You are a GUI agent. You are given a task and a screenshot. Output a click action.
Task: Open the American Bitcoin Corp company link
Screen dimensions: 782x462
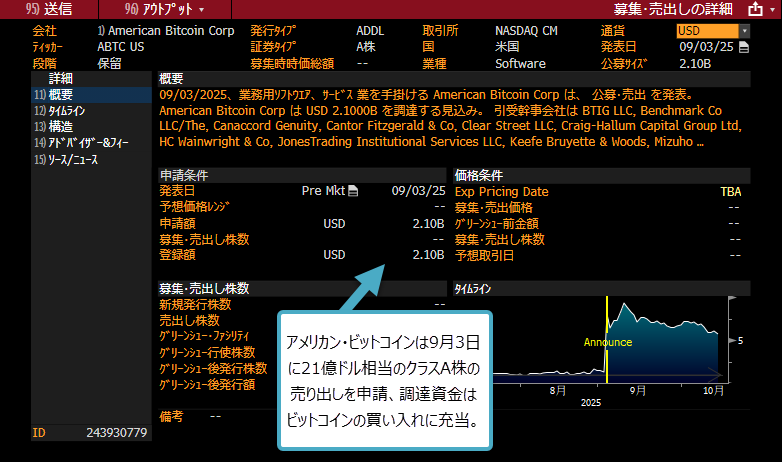(165, 31)
